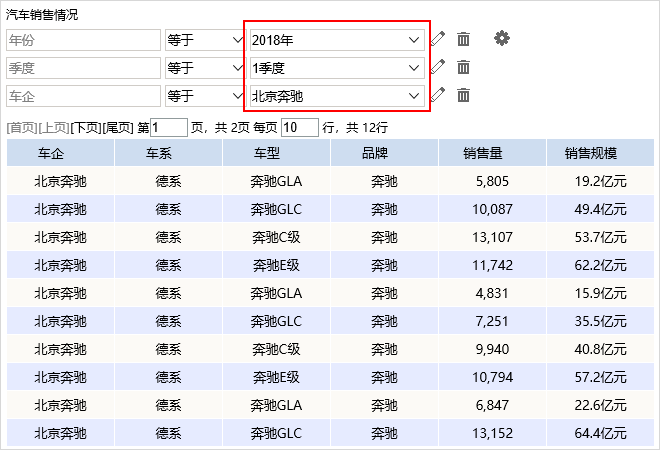The width and height of the screenshot is (660, 450).
Task: Open the filter settings gear
Action: pos(502,38)
